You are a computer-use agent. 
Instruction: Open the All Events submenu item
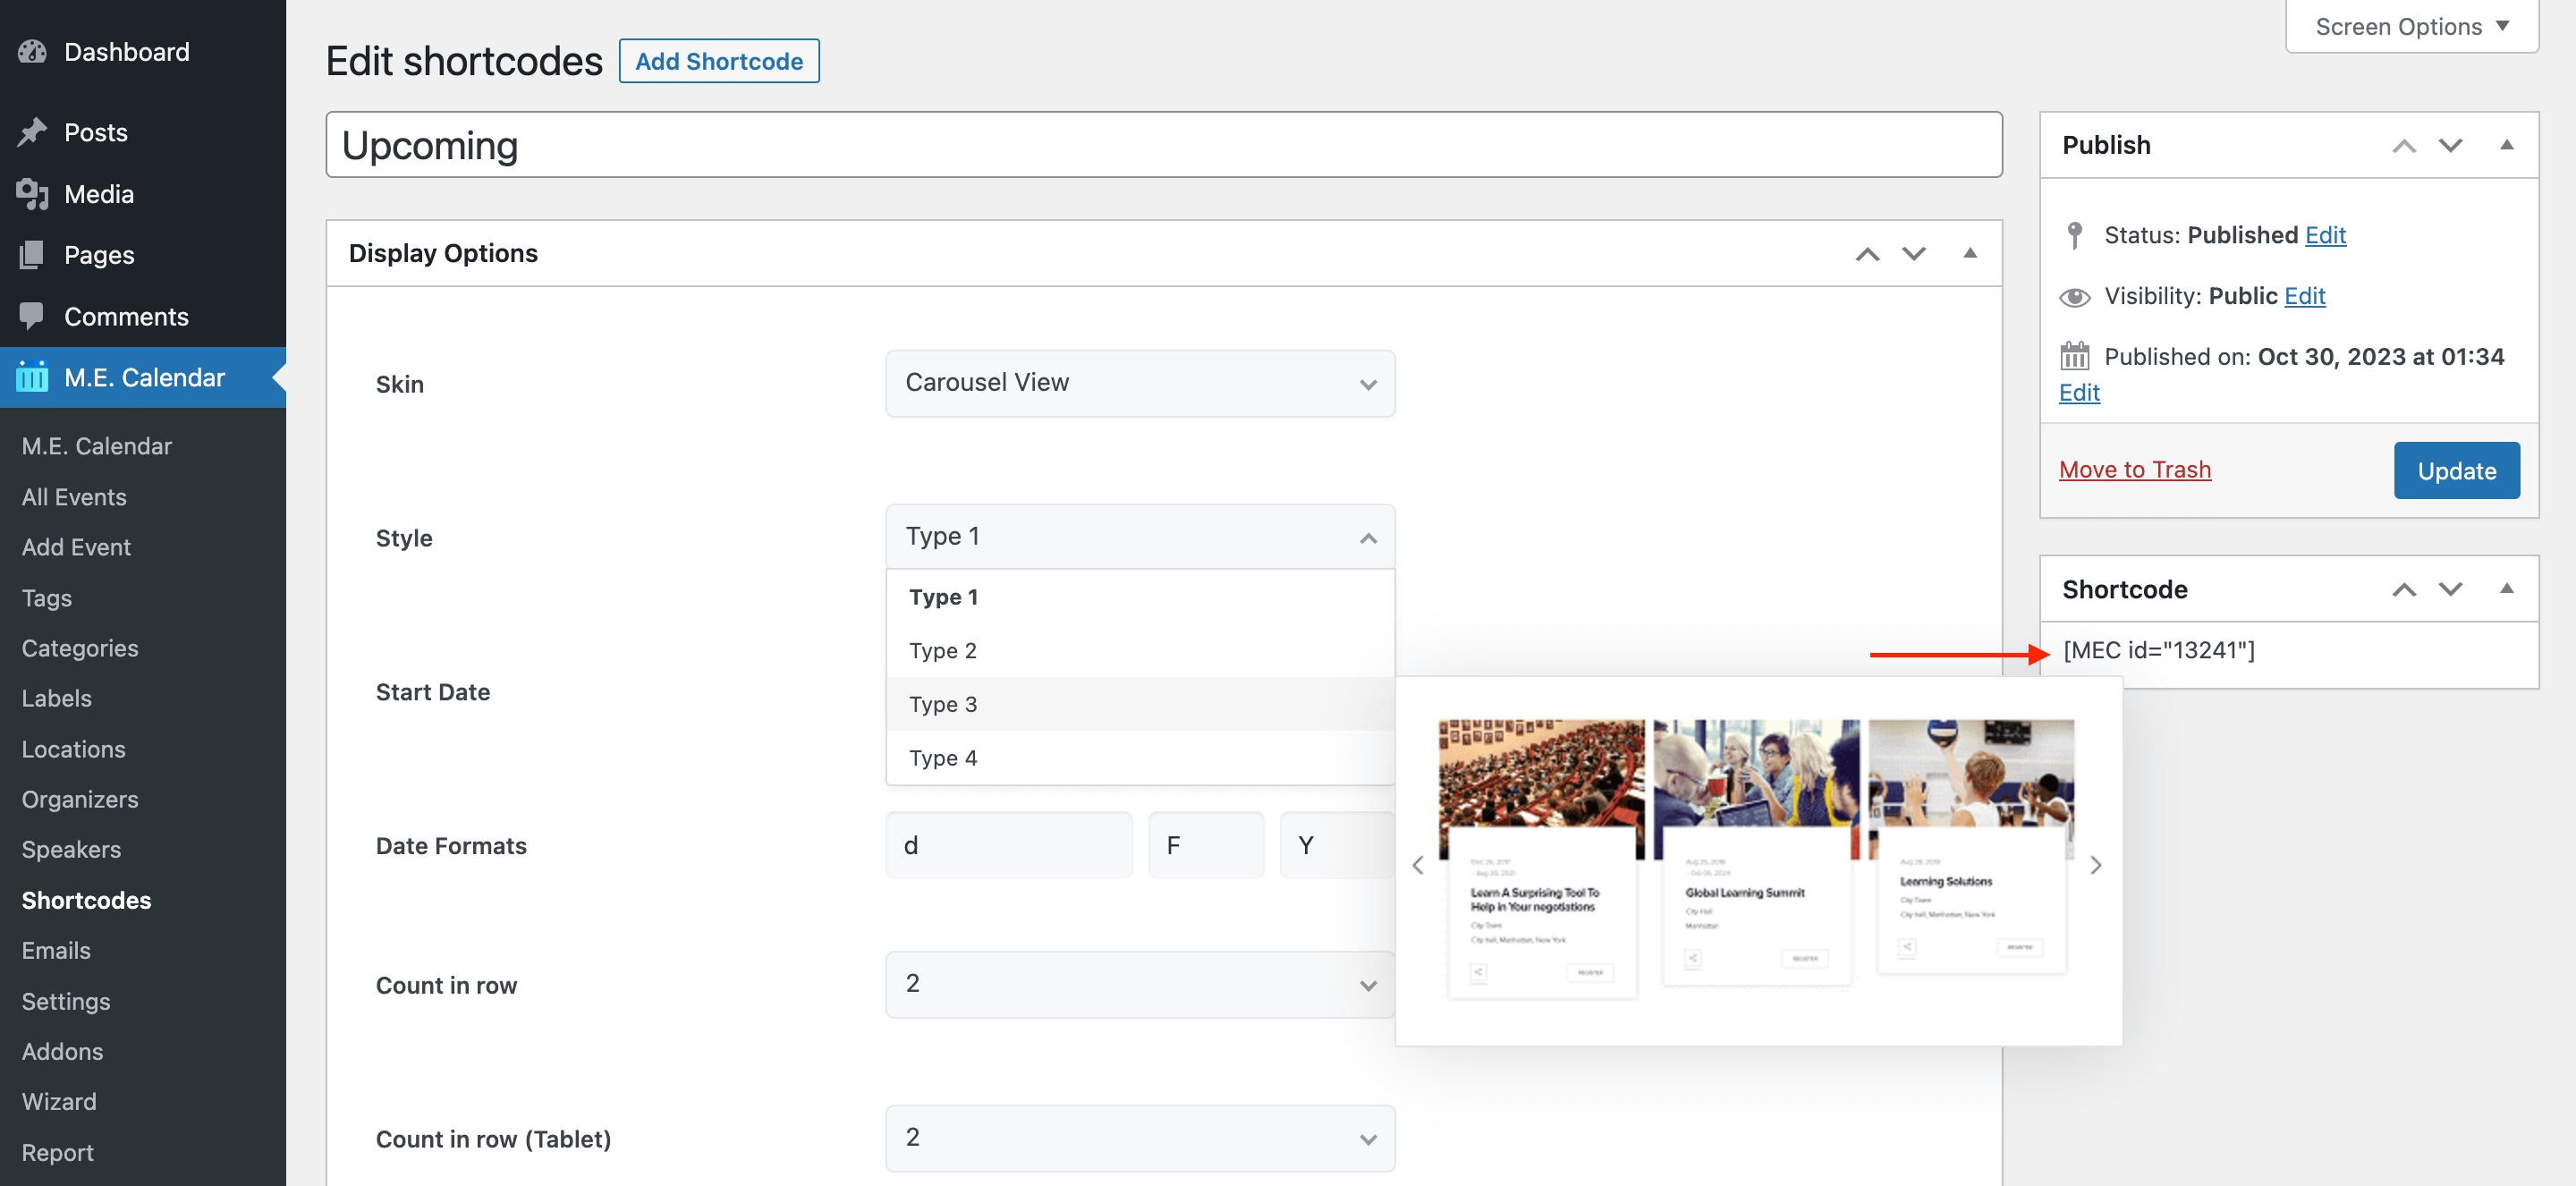[74, 497]
